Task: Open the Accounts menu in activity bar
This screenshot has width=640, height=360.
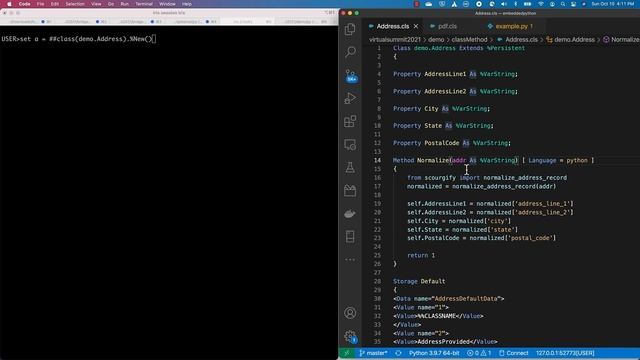Action: pos(350,313)
